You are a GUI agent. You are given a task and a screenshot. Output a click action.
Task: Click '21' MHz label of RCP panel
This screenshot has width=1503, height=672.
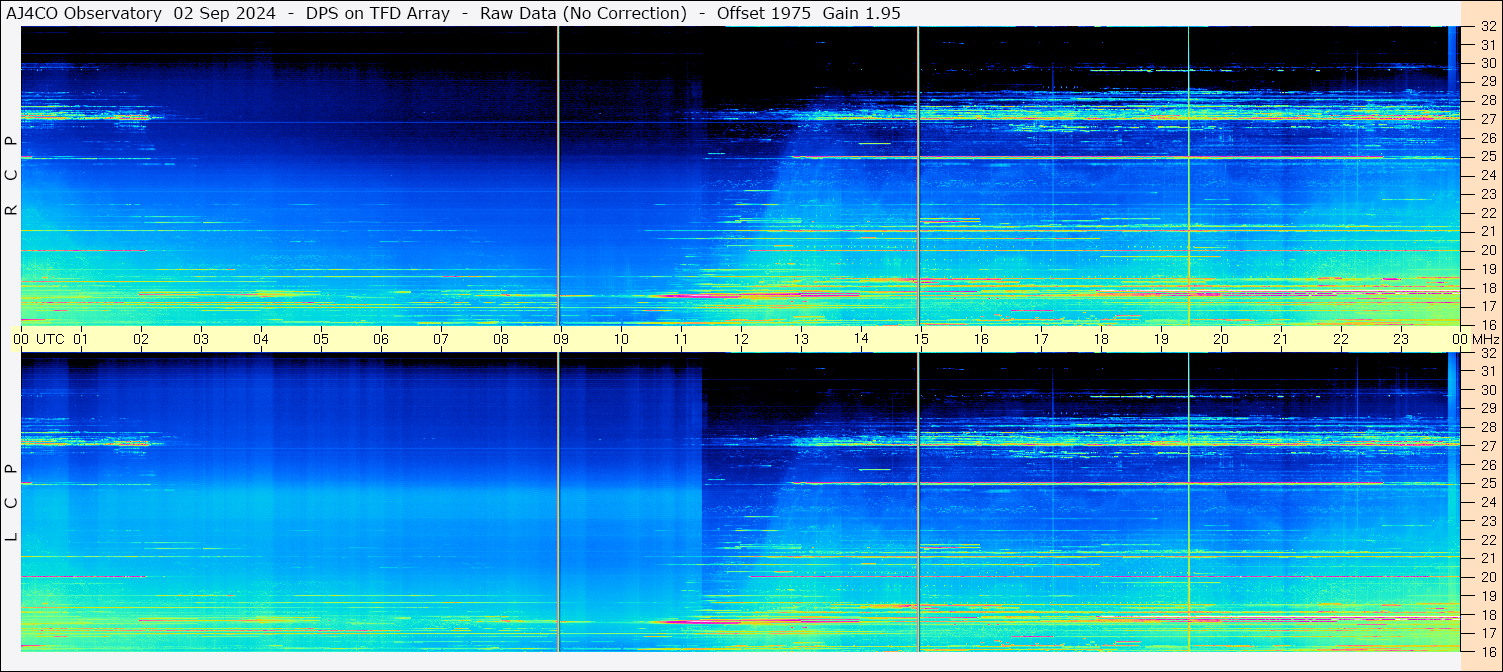point(1488,231)
